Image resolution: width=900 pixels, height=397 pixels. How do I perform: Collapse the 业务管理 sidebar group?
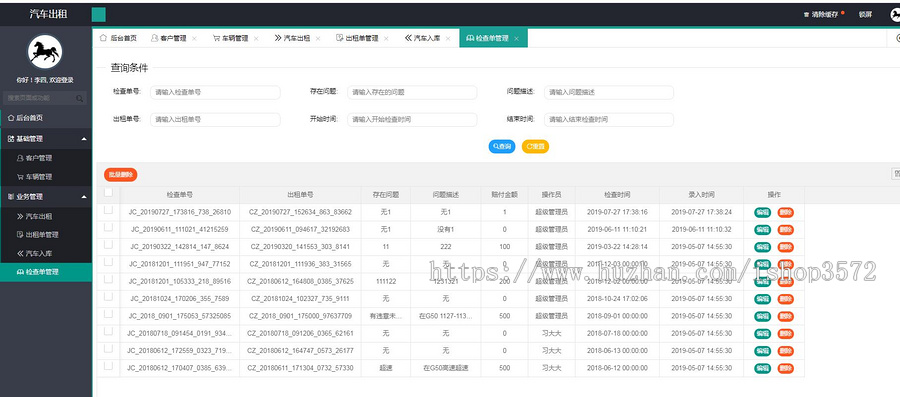pos(46,196)
